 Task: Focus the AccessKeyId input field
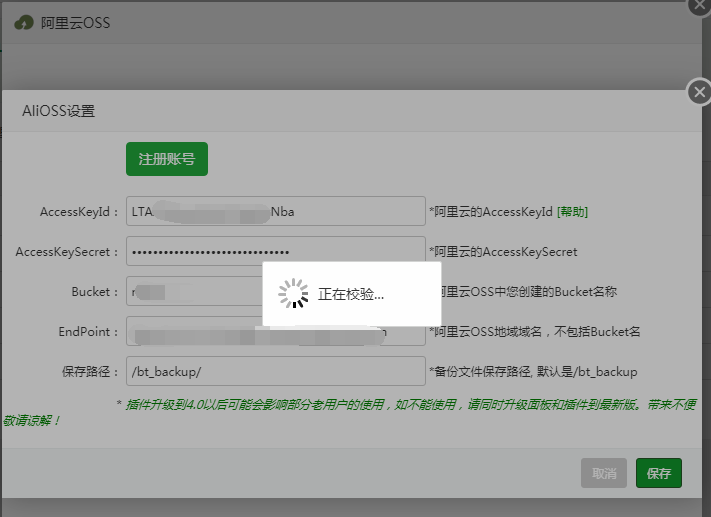point(276,211)
